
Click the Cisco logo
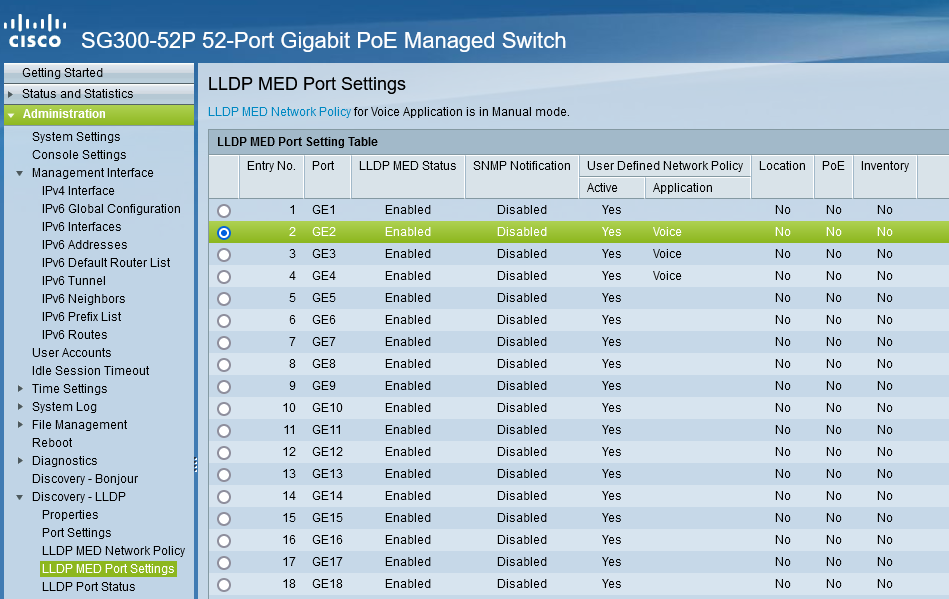tap(35, 31)
